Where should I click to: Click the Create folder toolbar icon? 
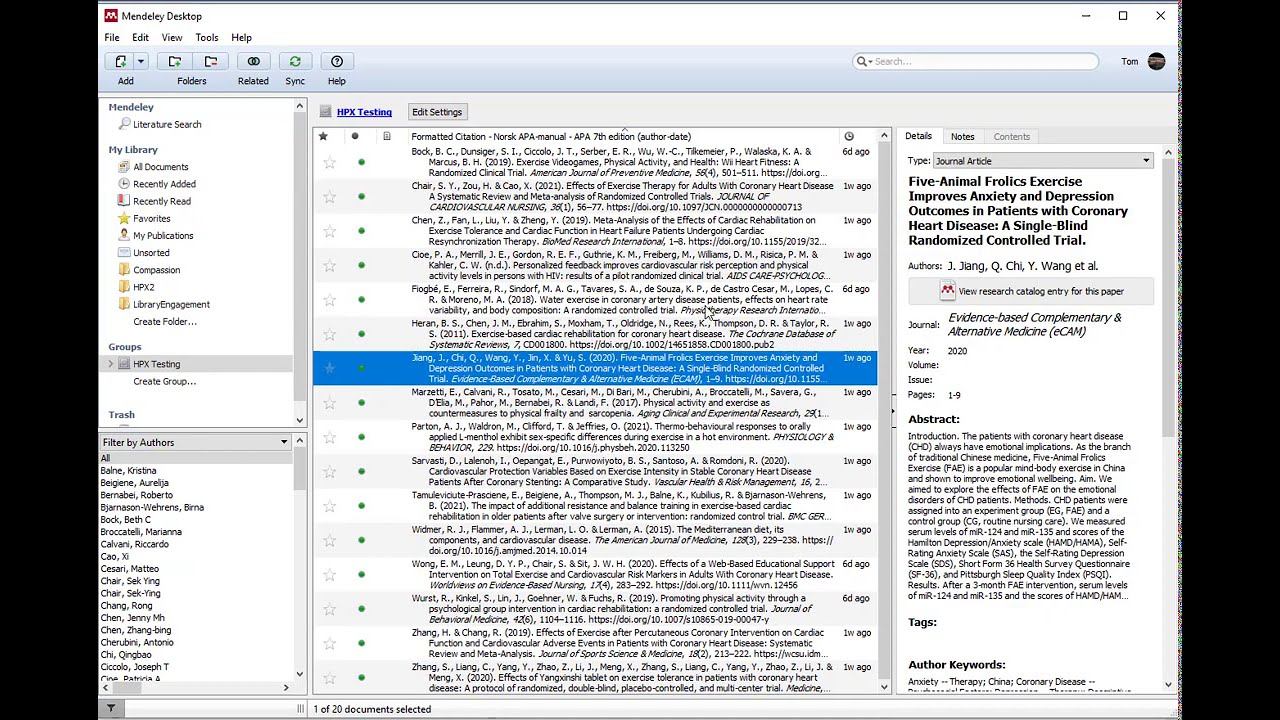[175, 61]
